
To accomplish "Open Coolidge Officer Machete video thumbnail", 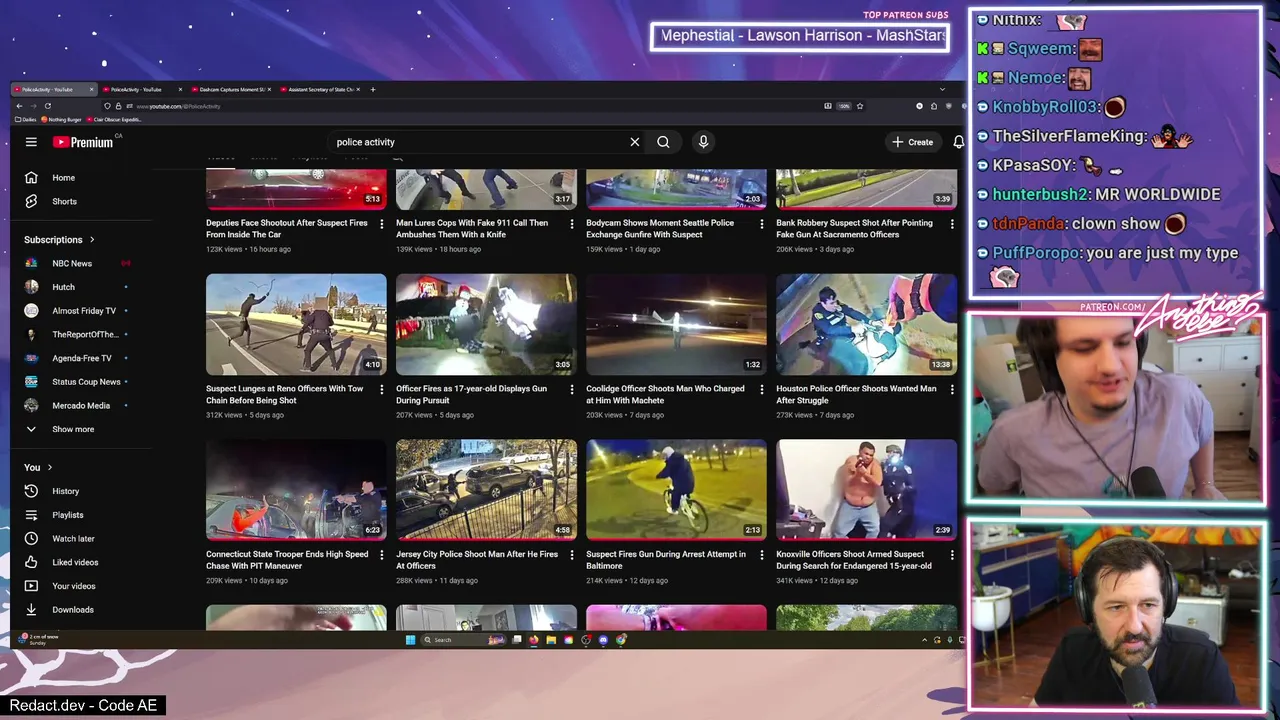I will click(x=676, y=324).
